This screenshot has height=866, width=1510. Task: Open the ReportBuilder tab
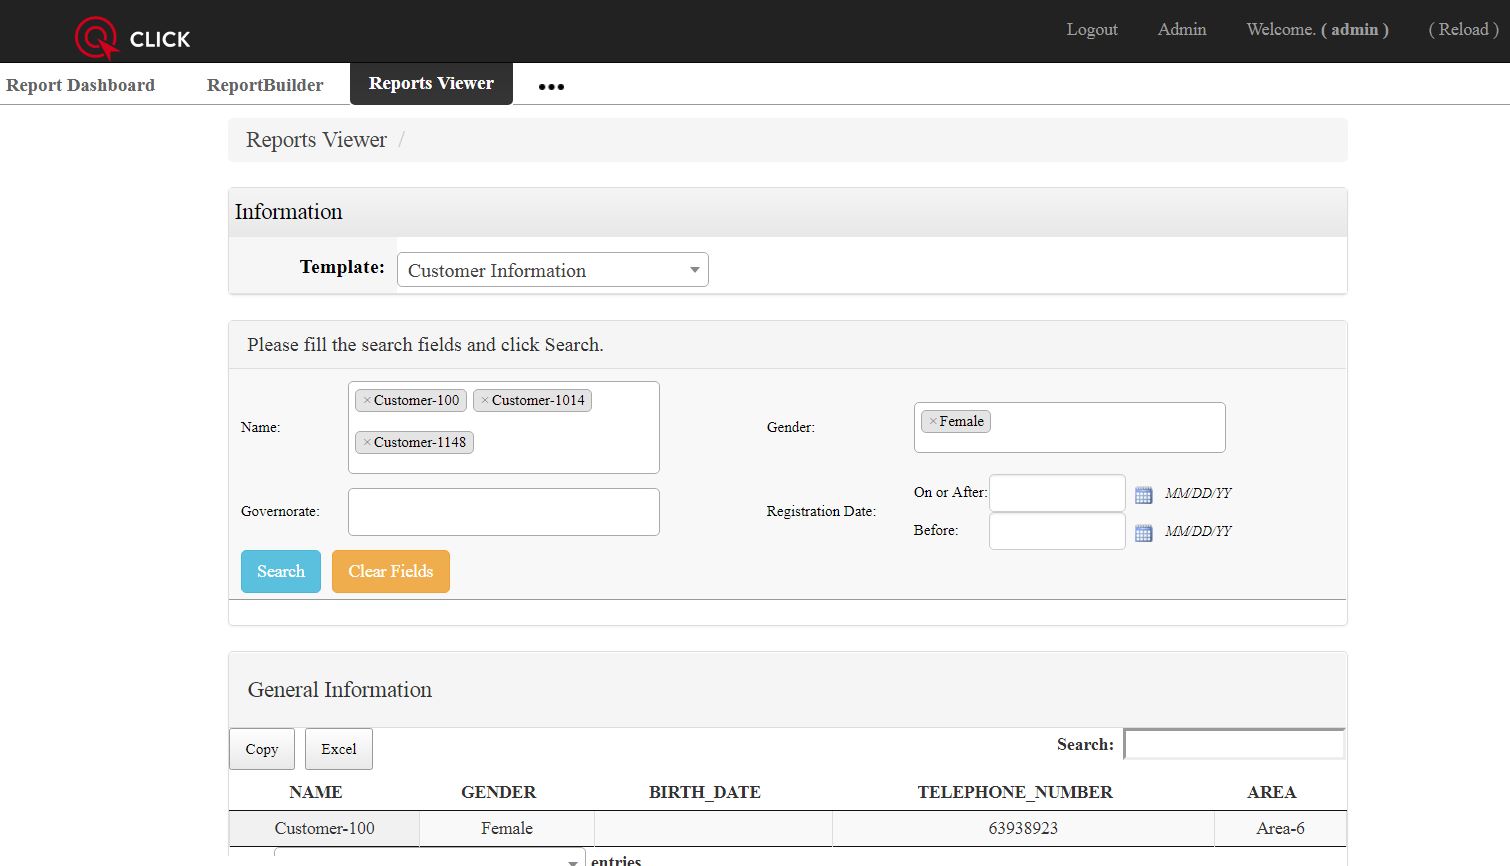coord(265,86)
